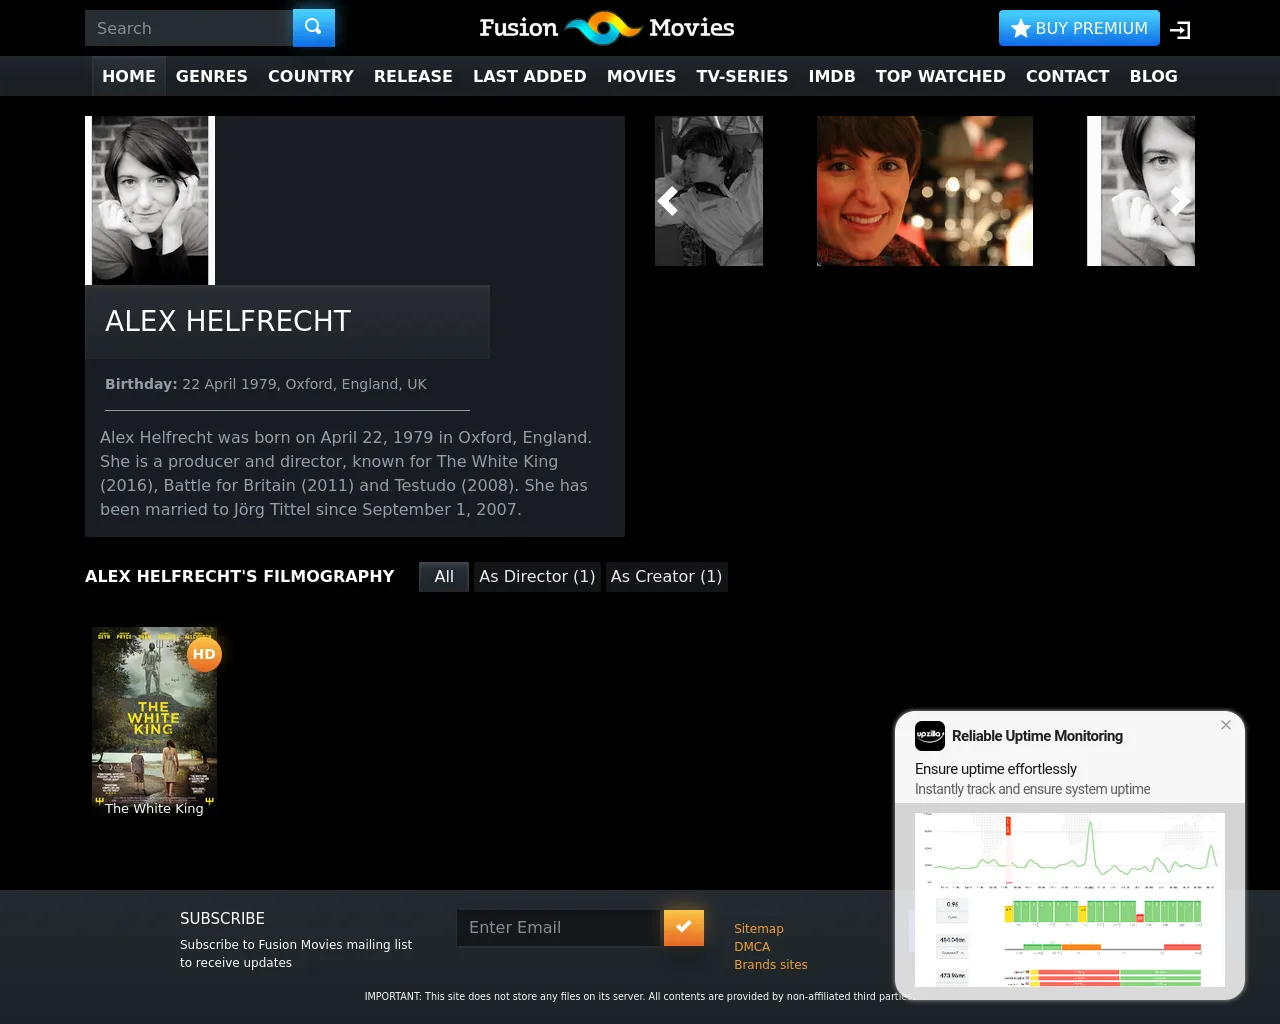The image size is (1280, 1024).
Task: Open the COUNTRY menu
Action: [311, 76]
